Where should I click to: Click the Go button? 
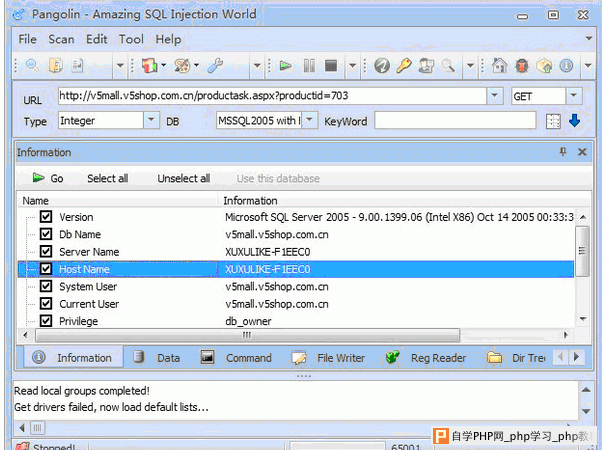48,178
